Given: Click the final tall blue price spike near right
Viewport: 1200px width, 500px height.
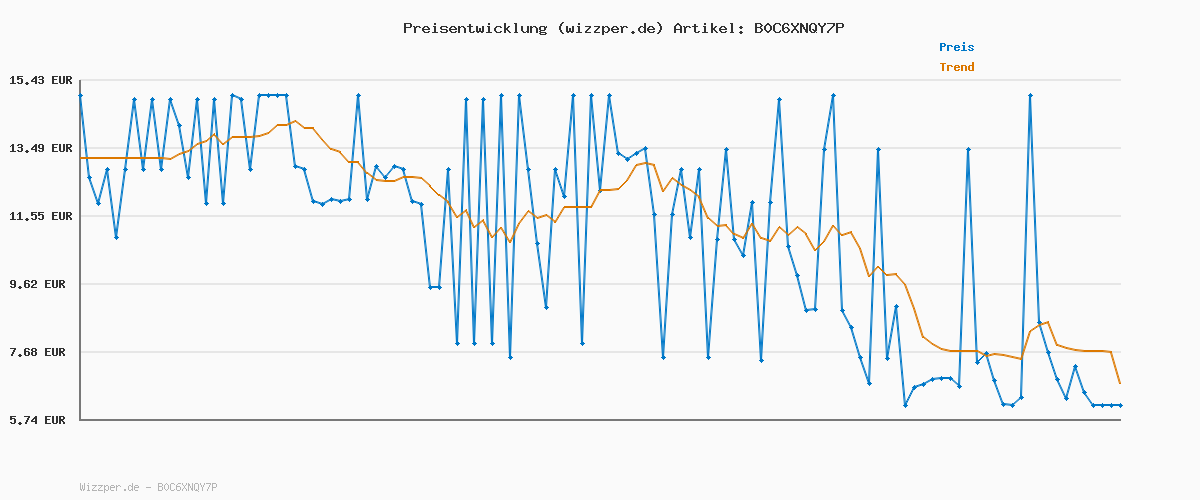Looking at the screenshot, I should pos(1030,95).
